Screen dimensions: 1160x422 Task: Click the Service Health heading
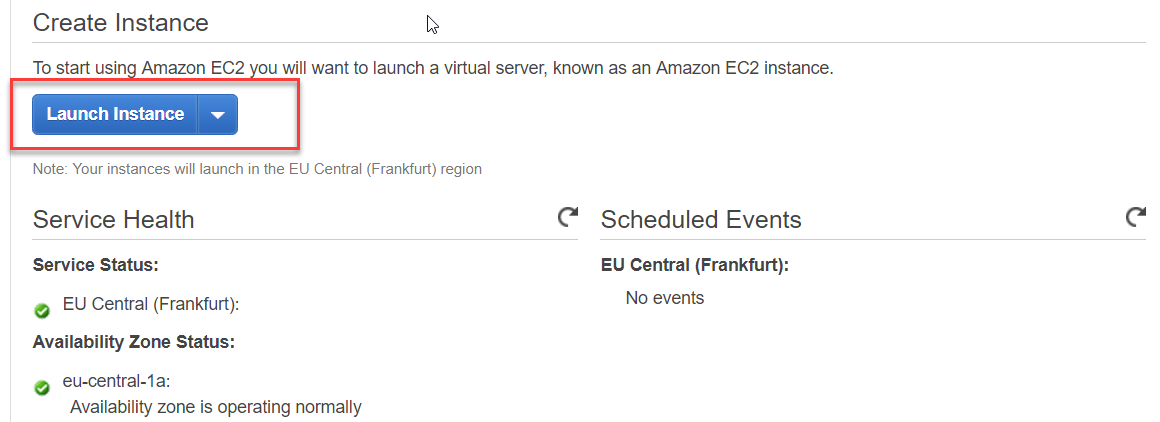113,220
